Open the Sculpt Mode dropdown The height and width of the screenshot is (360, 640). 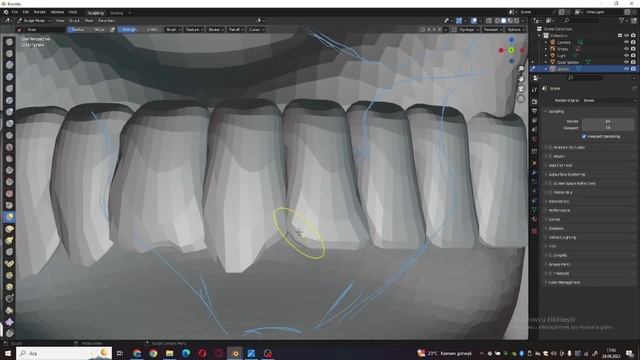[x=34, y=20]
